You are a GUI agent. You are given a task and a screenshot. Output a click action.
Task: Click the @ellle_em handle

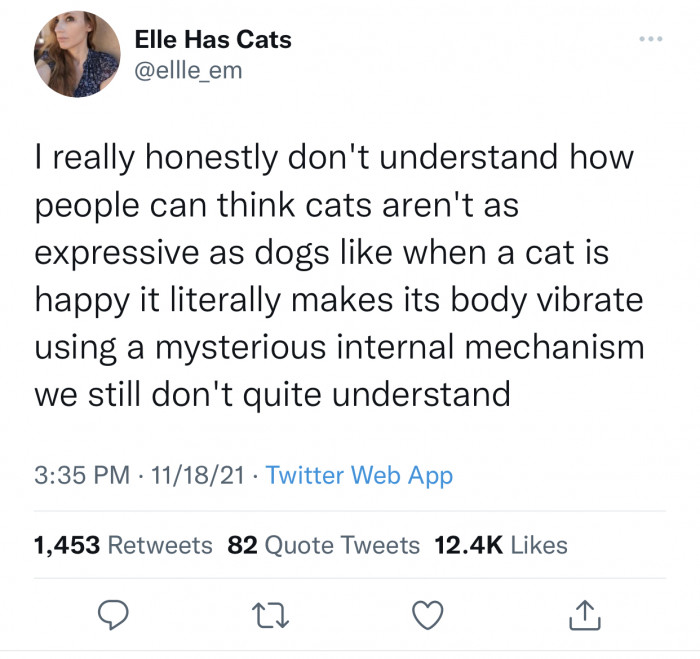pos(188,70)
